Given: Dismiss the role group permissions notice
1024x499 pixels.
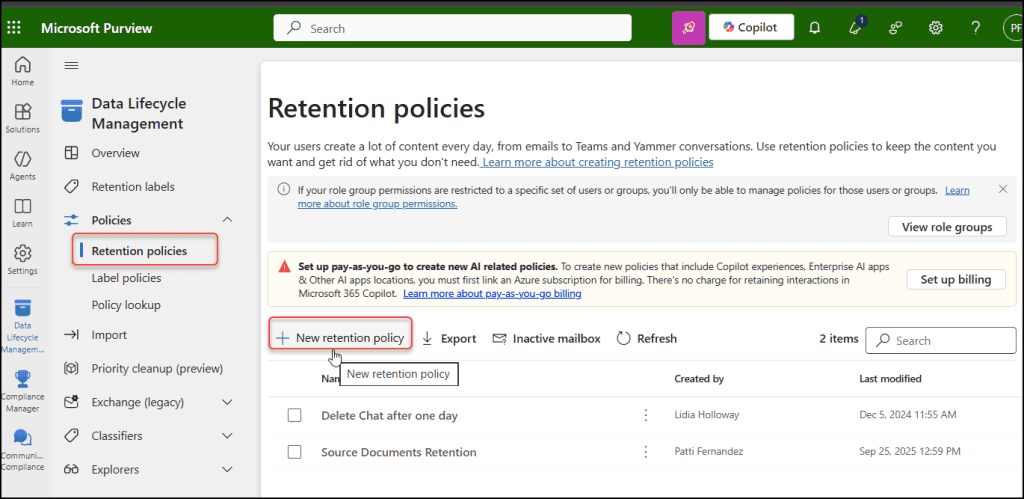Looking at the screenshot, I should tap(1003, 189).
